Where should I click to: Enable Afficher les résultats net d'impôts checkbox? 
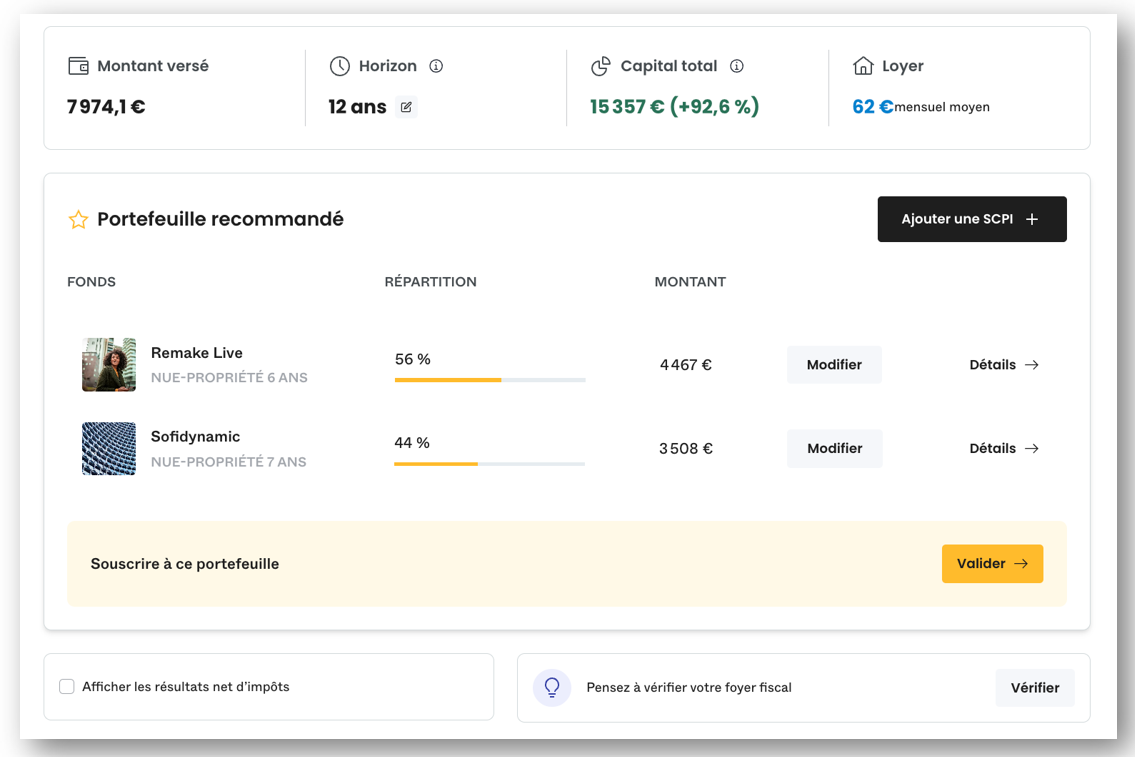pos(67,687)
